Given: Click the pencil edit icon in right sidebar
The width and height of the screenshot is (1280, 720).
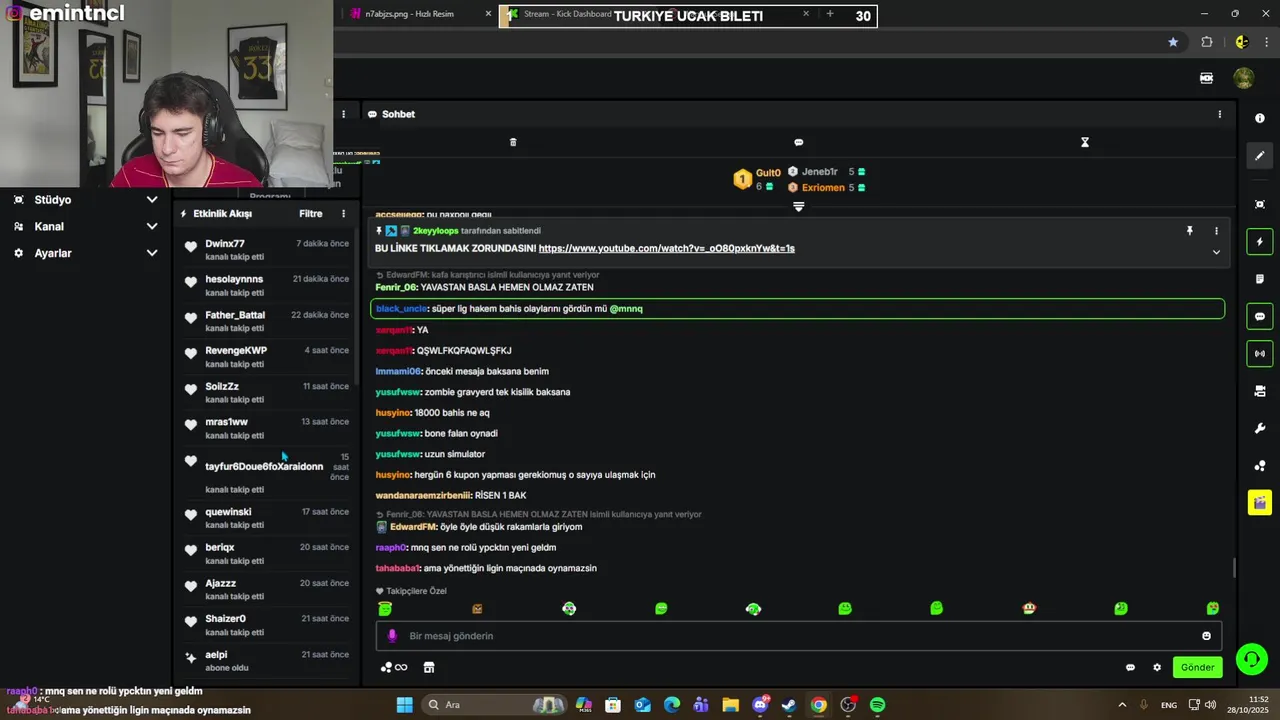Looking at the screenshot, I should coord(1260,156).
